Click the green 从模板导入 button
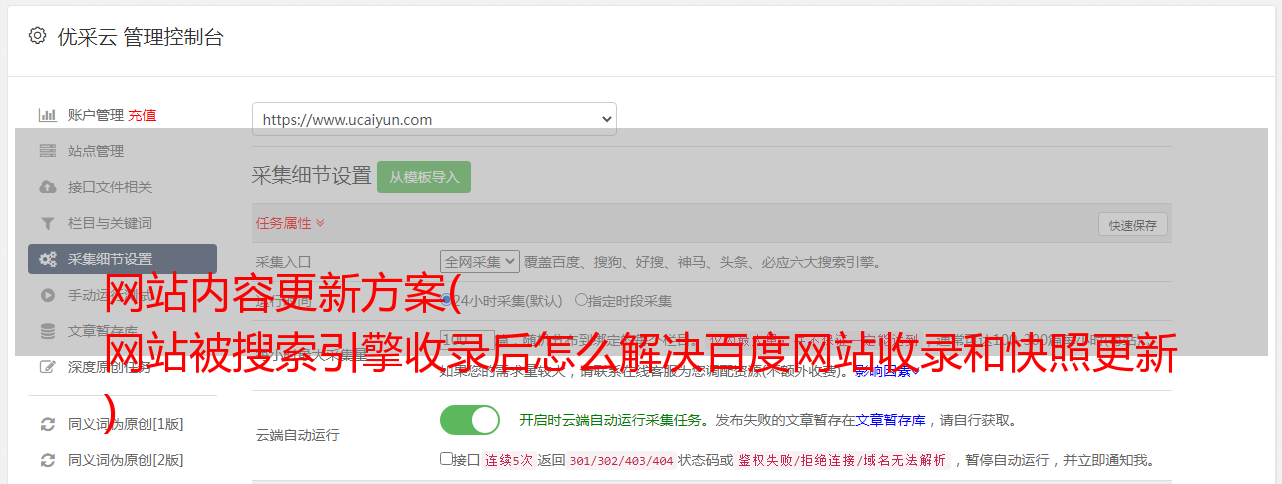Image resolution: width=1282 pixels, height=484 pixels. 424,177
